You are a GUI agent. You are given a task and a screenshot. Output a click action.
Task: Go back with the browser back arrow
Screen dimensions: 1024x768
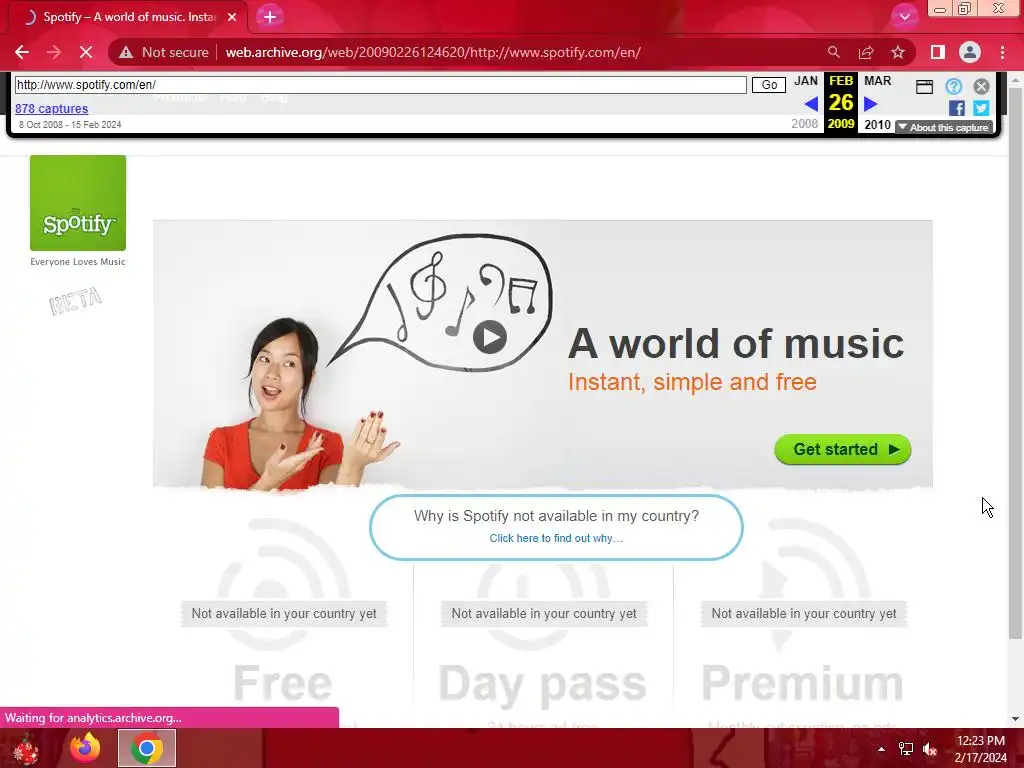click(22, 52)
